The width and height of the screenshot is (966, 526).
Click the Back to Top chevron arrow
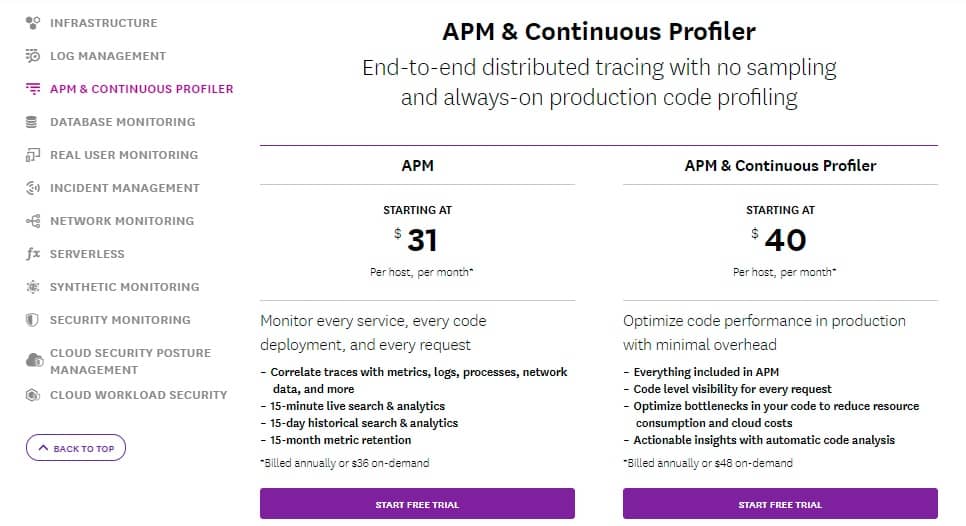[x=43, y=448]
